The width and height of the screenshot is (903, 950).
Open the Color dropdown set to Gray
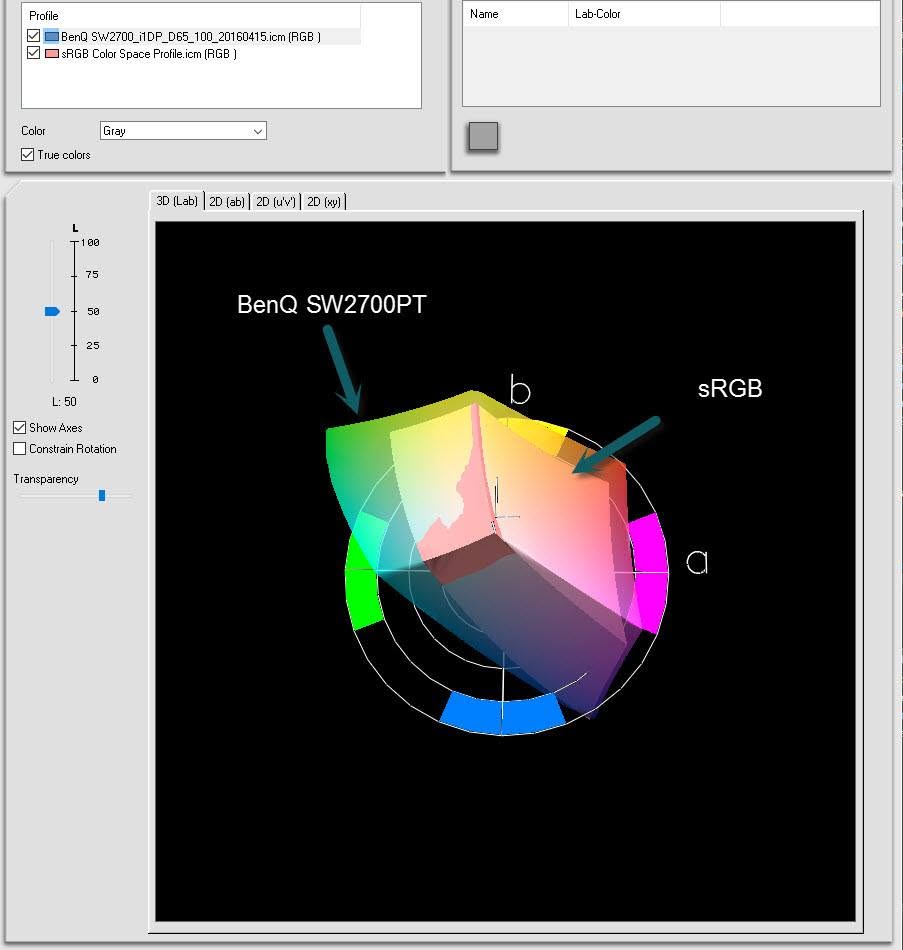[x=183, y=131]
